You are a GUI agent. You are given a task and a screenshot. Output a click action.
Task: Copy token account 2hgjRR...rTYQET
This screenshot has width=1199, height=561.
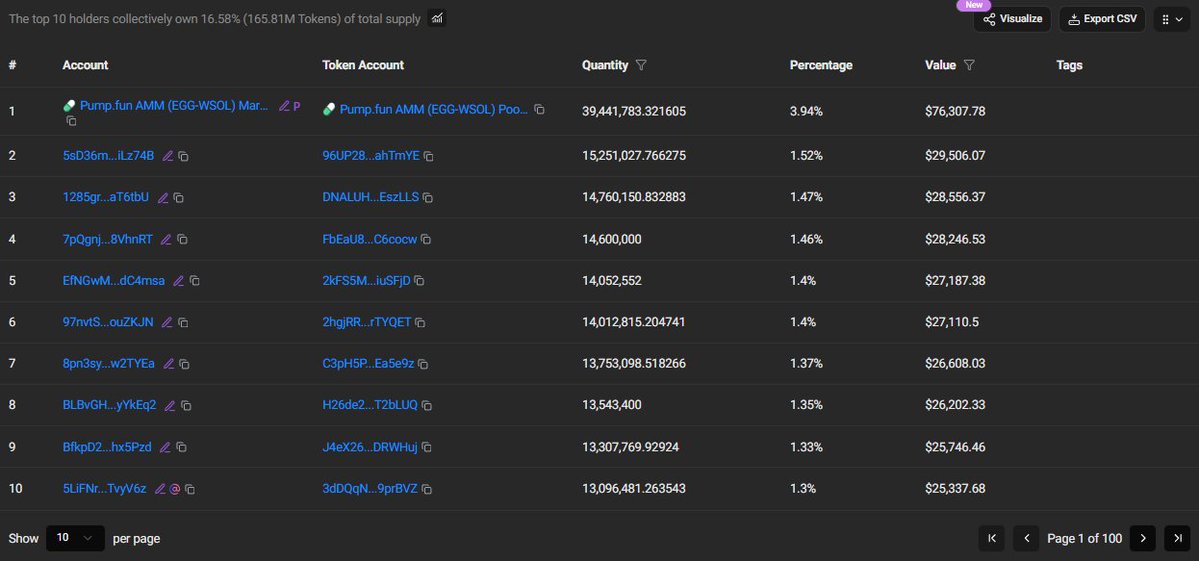tap(420, 323)
